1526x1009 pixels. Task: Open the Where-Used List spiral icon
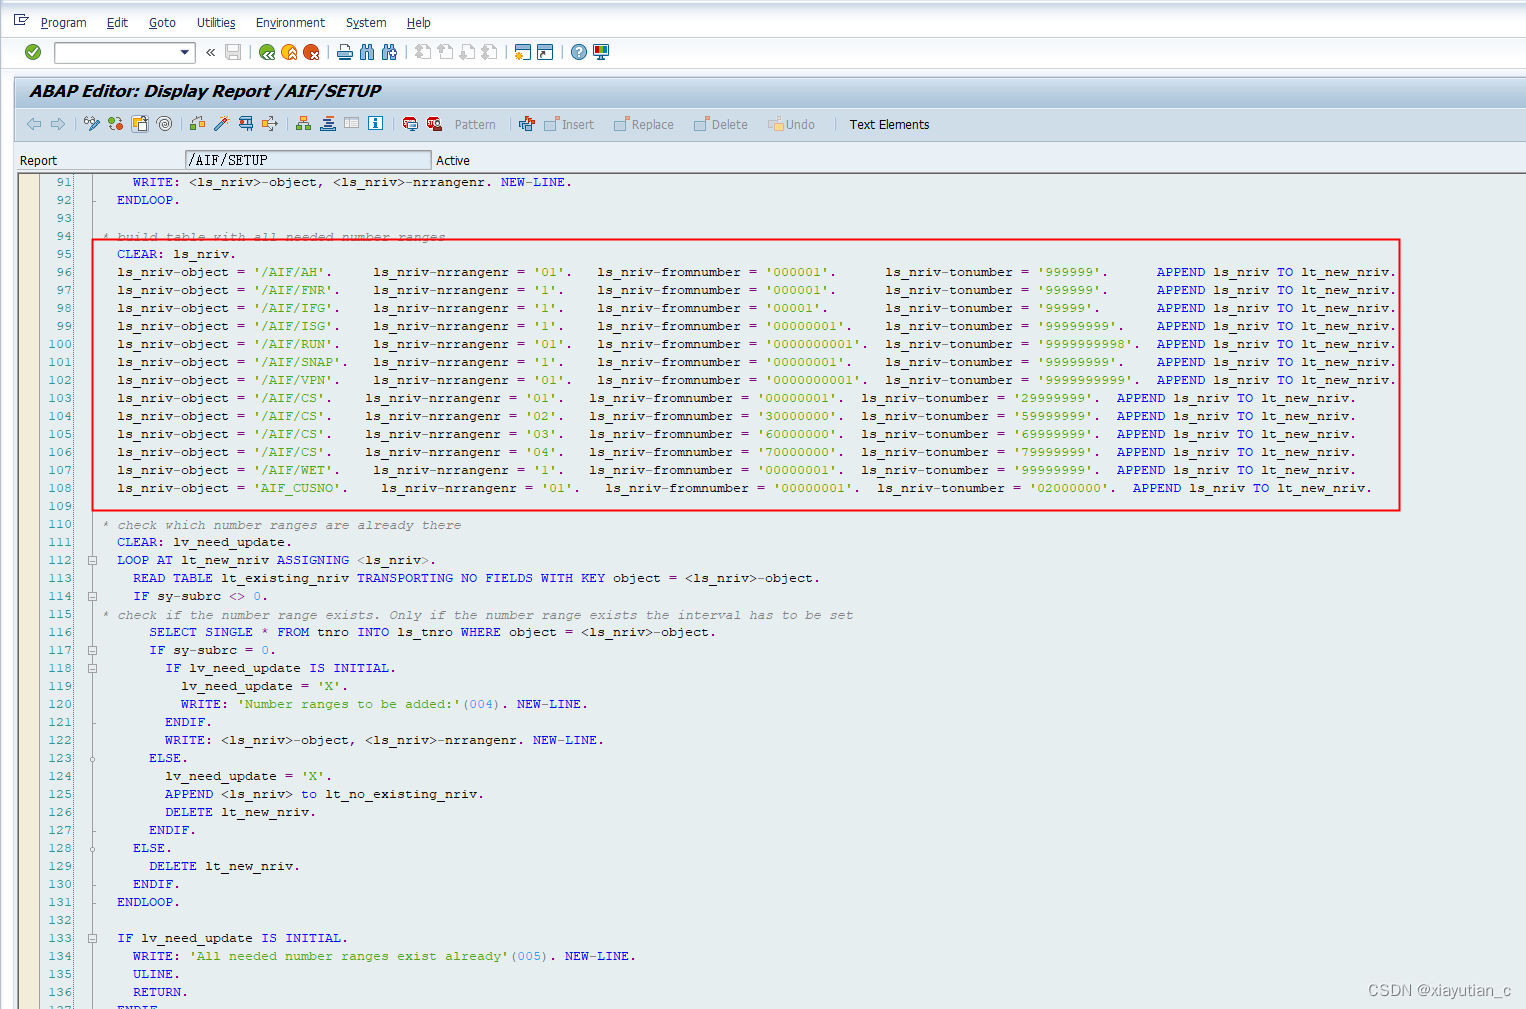point(164,123)
